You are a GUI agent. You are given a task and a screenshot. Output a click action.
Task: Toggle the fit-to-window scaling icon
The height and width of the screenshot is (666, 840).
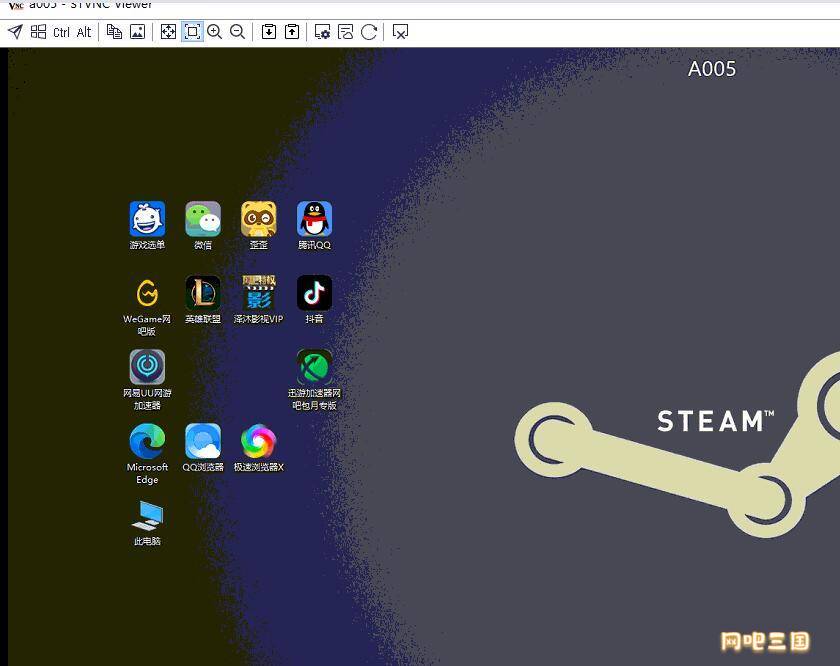click(x=192, y=32)
